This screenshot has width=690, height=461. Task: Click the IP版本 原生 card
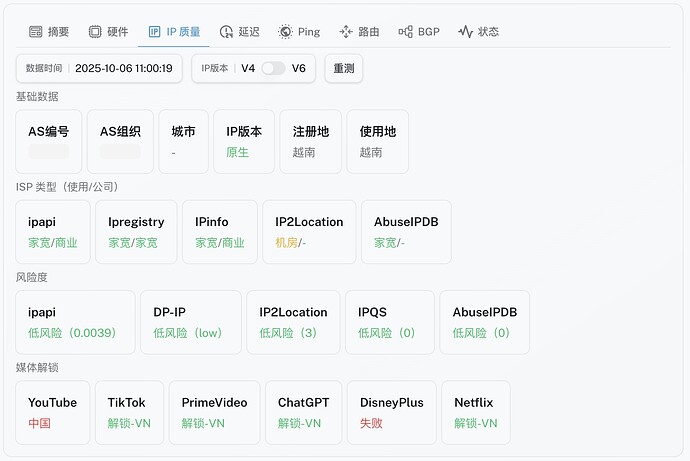tap(244, 142)
